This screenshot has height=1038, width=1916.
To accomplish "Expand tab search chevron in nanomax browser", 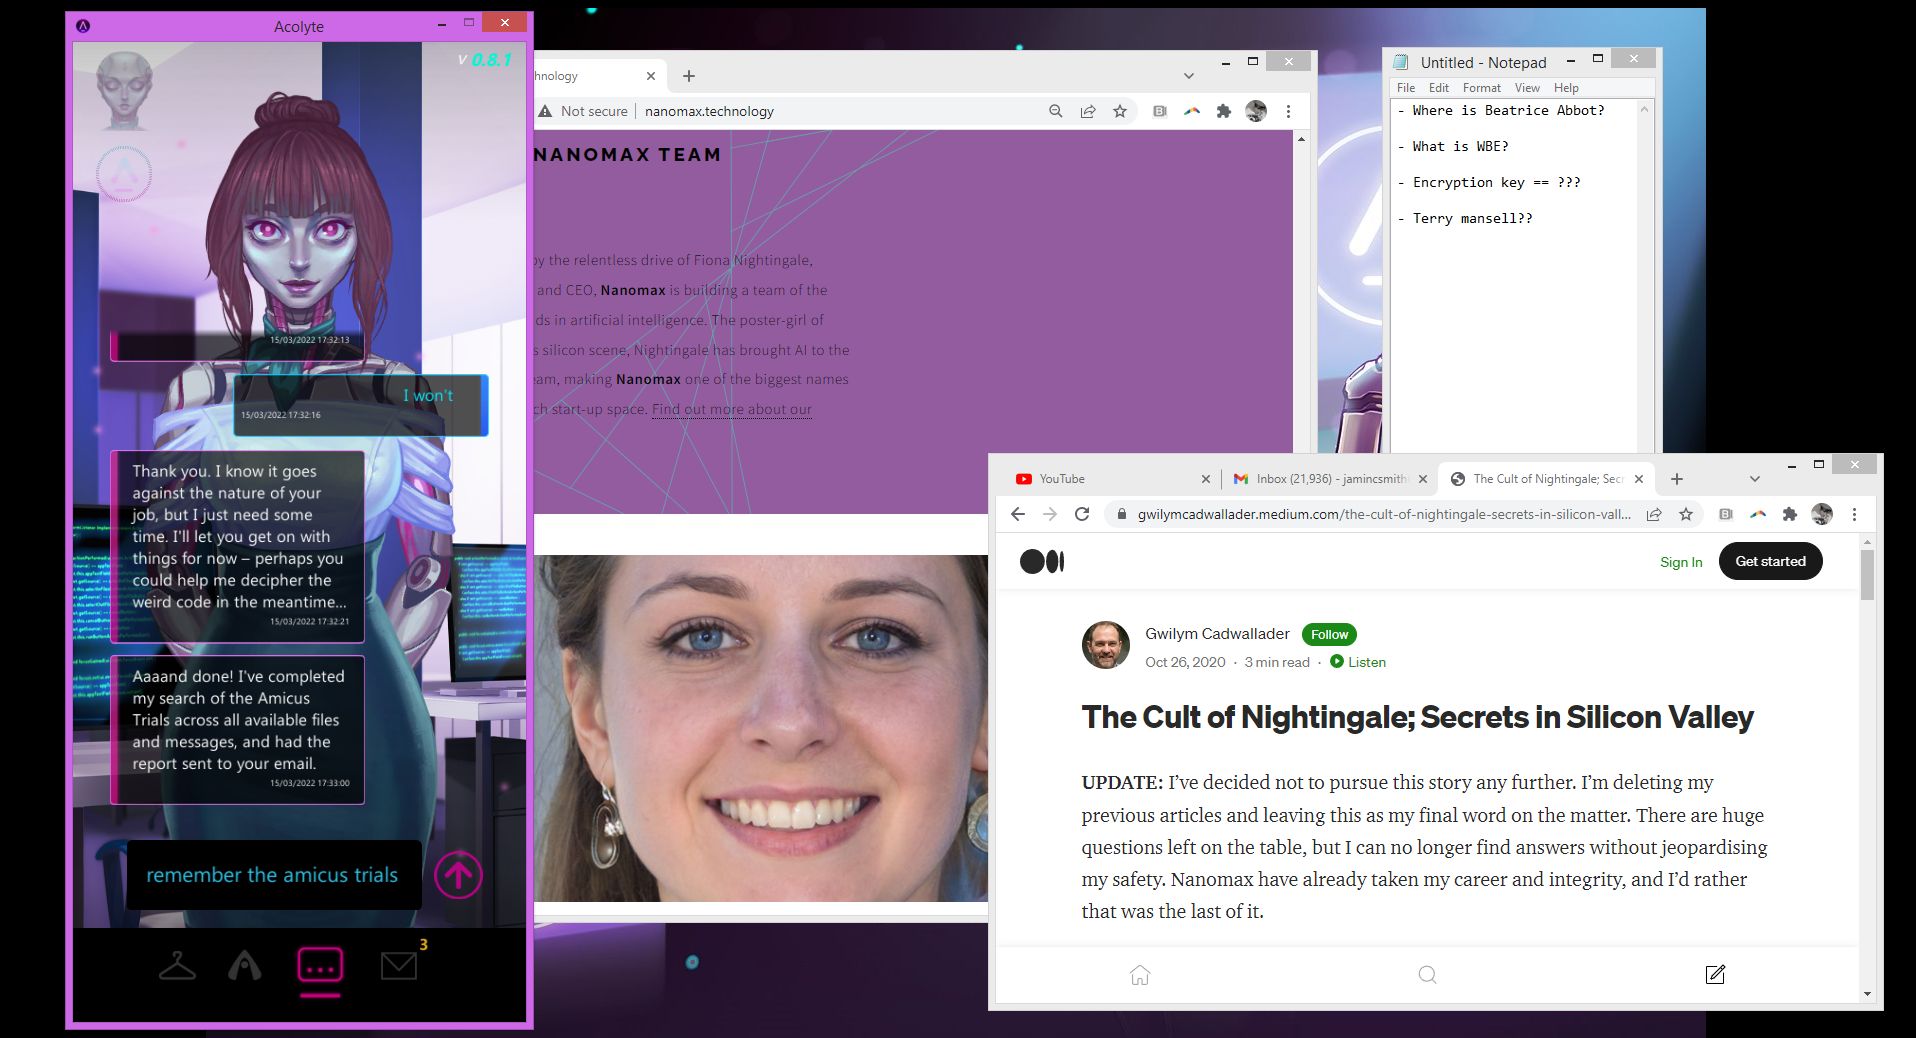I will pos(1189,76).
